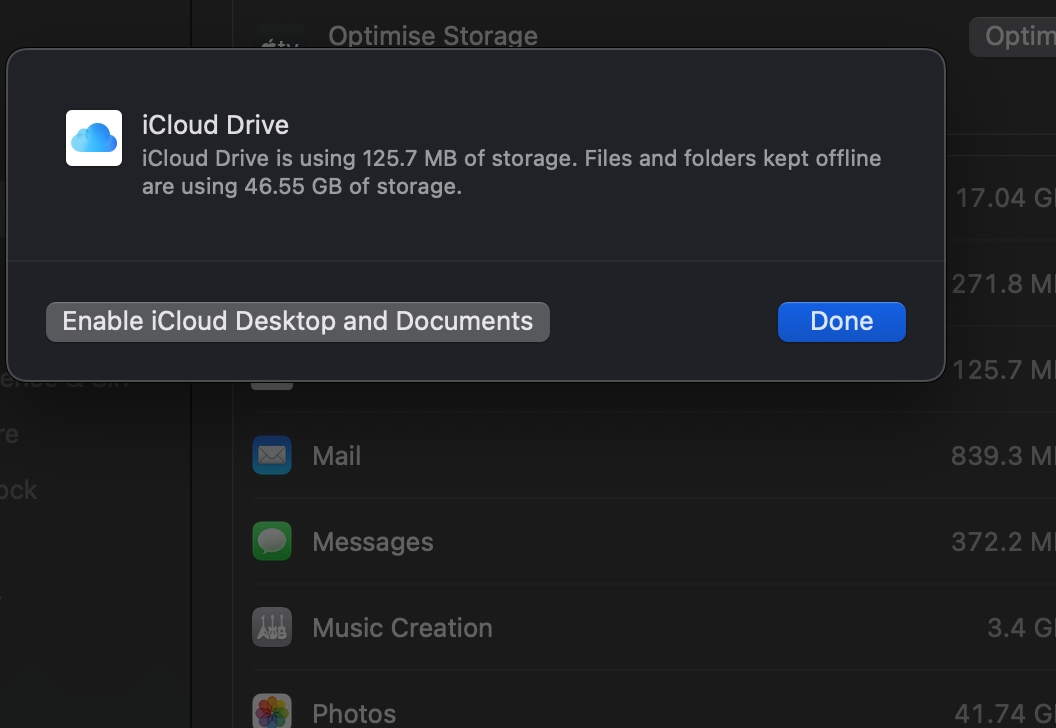The height and width of the screenshot is (728, 1056).
Task: Click the iCloud Drive storage description text
Action: [x=511, y=172]
